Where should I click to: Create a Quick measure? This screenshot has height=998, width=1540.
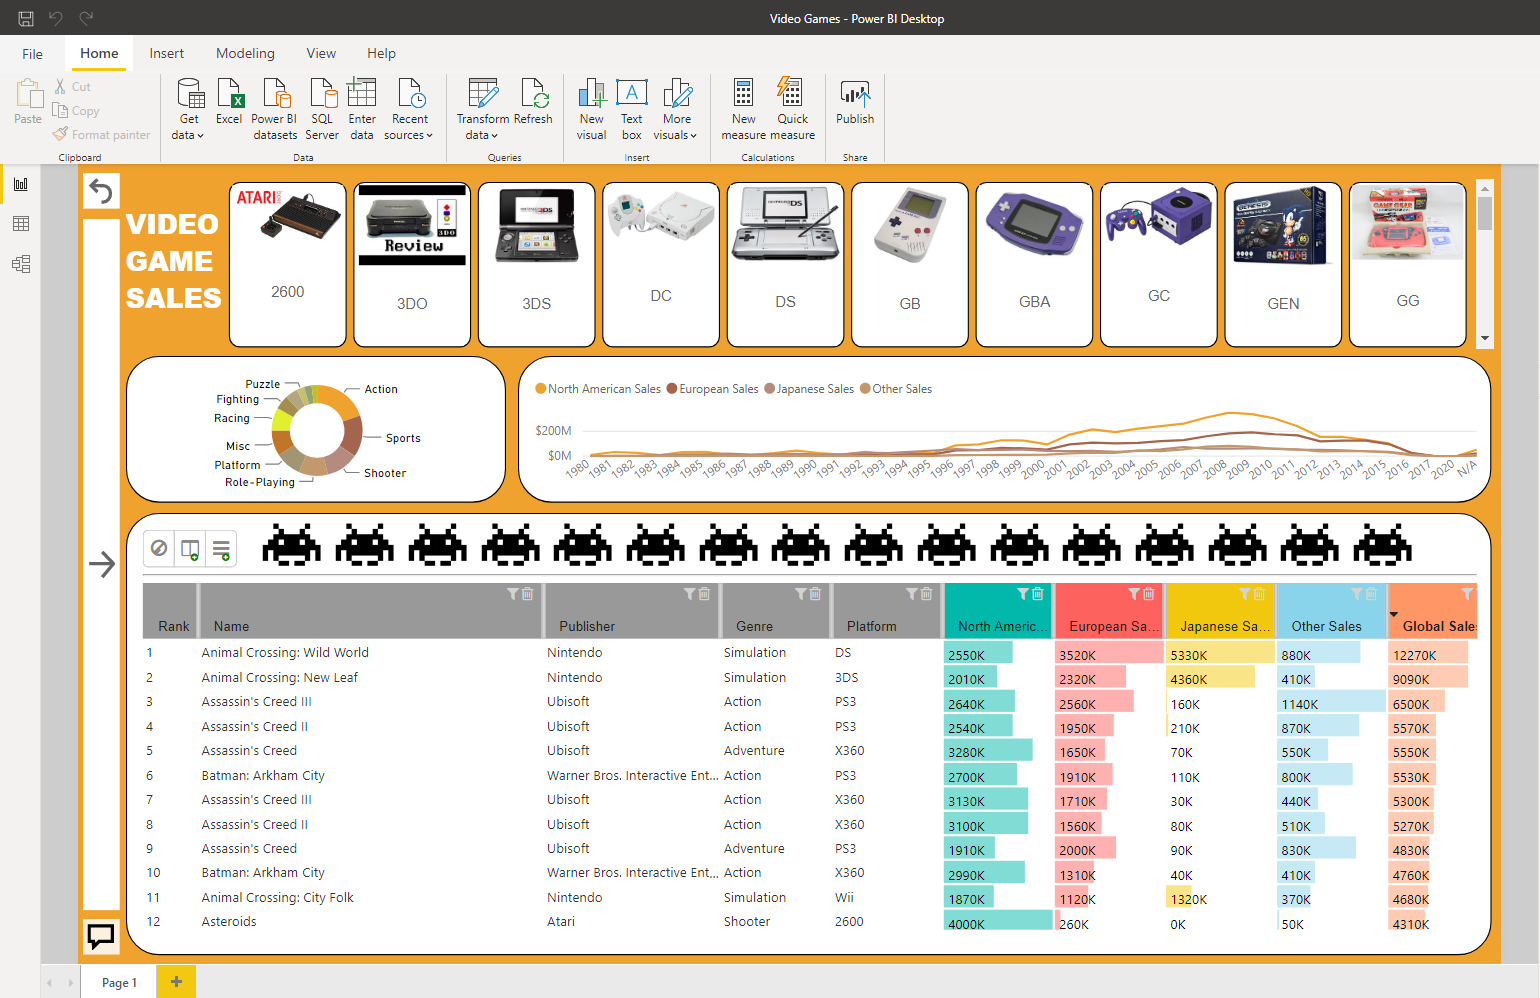click(x=792, y=109)
